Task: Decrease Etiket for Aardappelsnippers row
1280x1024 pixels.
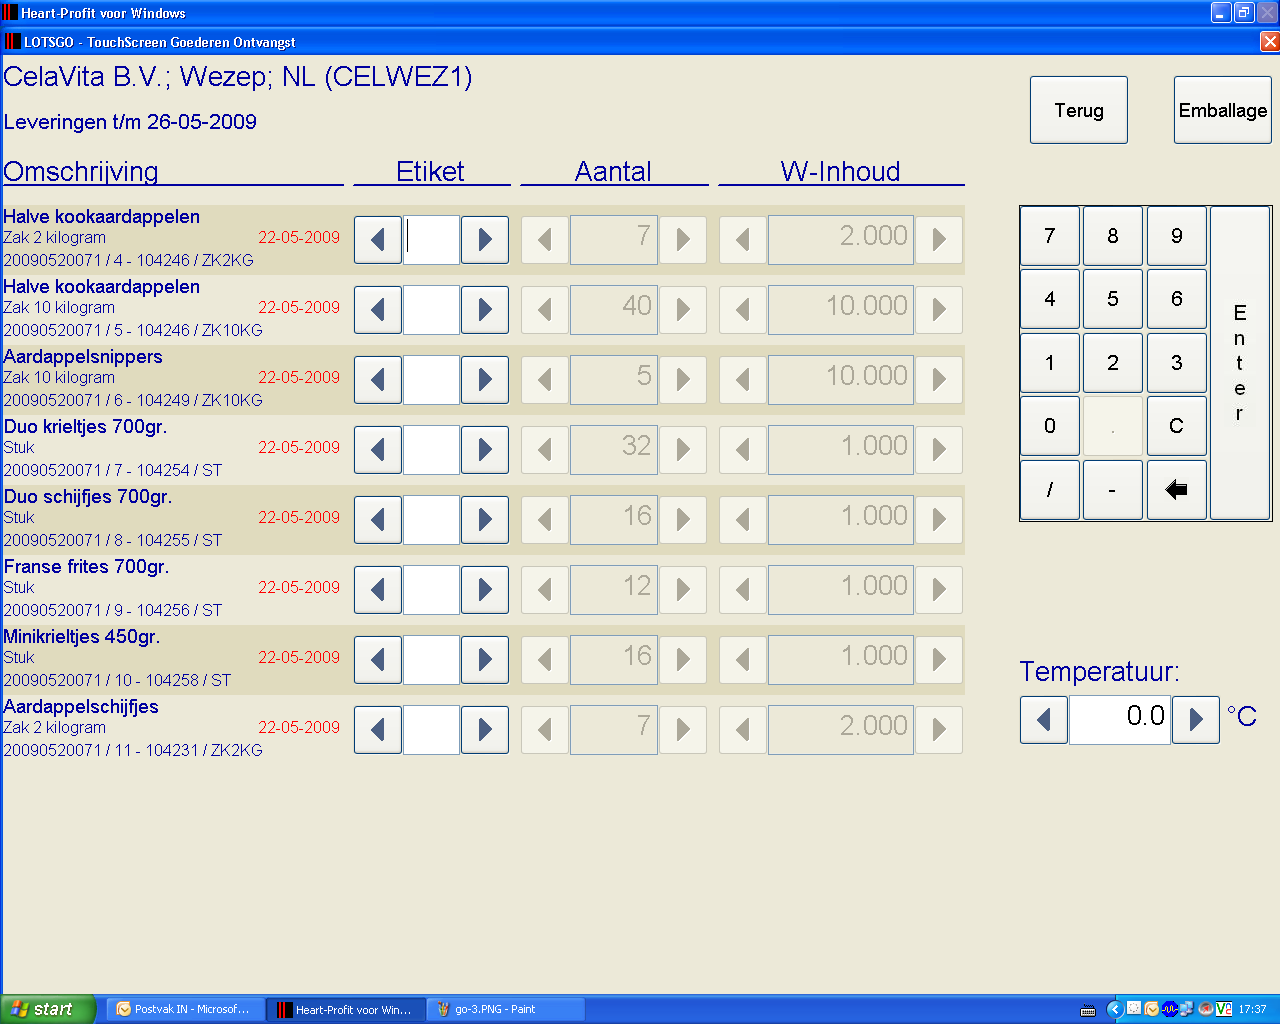Action: [x=378, y=380]
